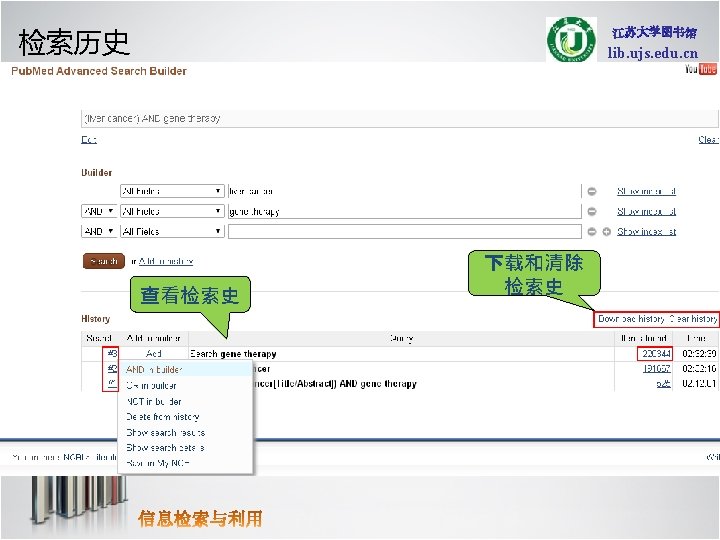The width and height of the screenshot is (720, 540).
Task: Choose NOT in builder menu entry
Action: [154, 401]
